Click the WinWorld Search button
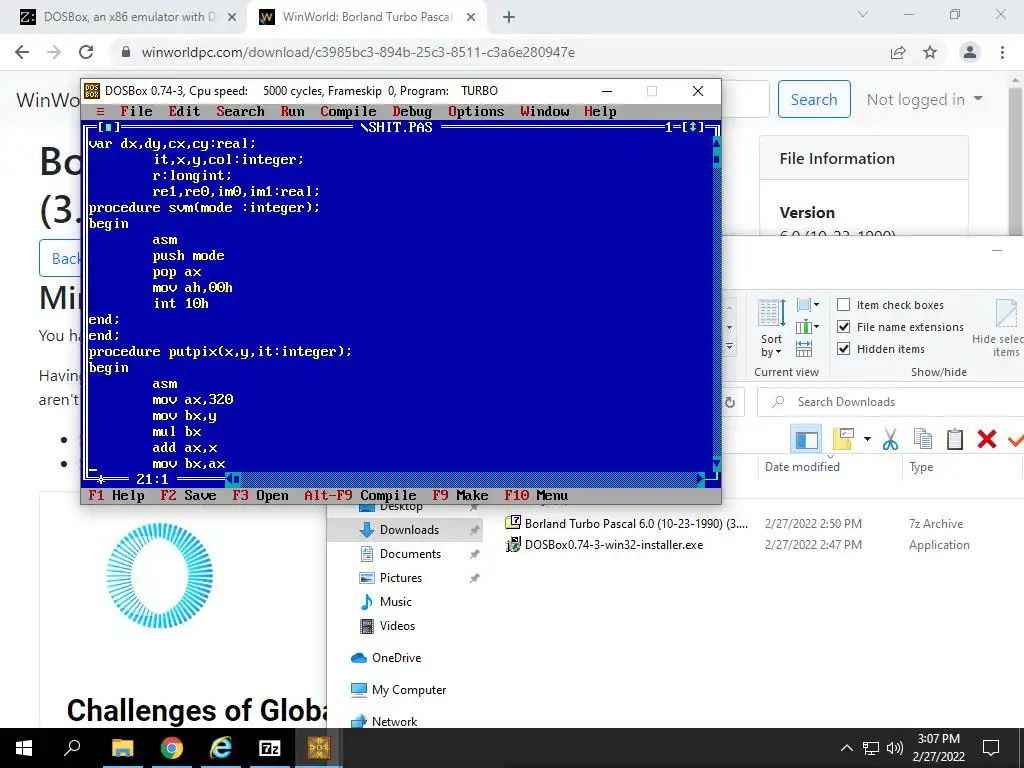 pyautogui.click(x=814, y=99)
